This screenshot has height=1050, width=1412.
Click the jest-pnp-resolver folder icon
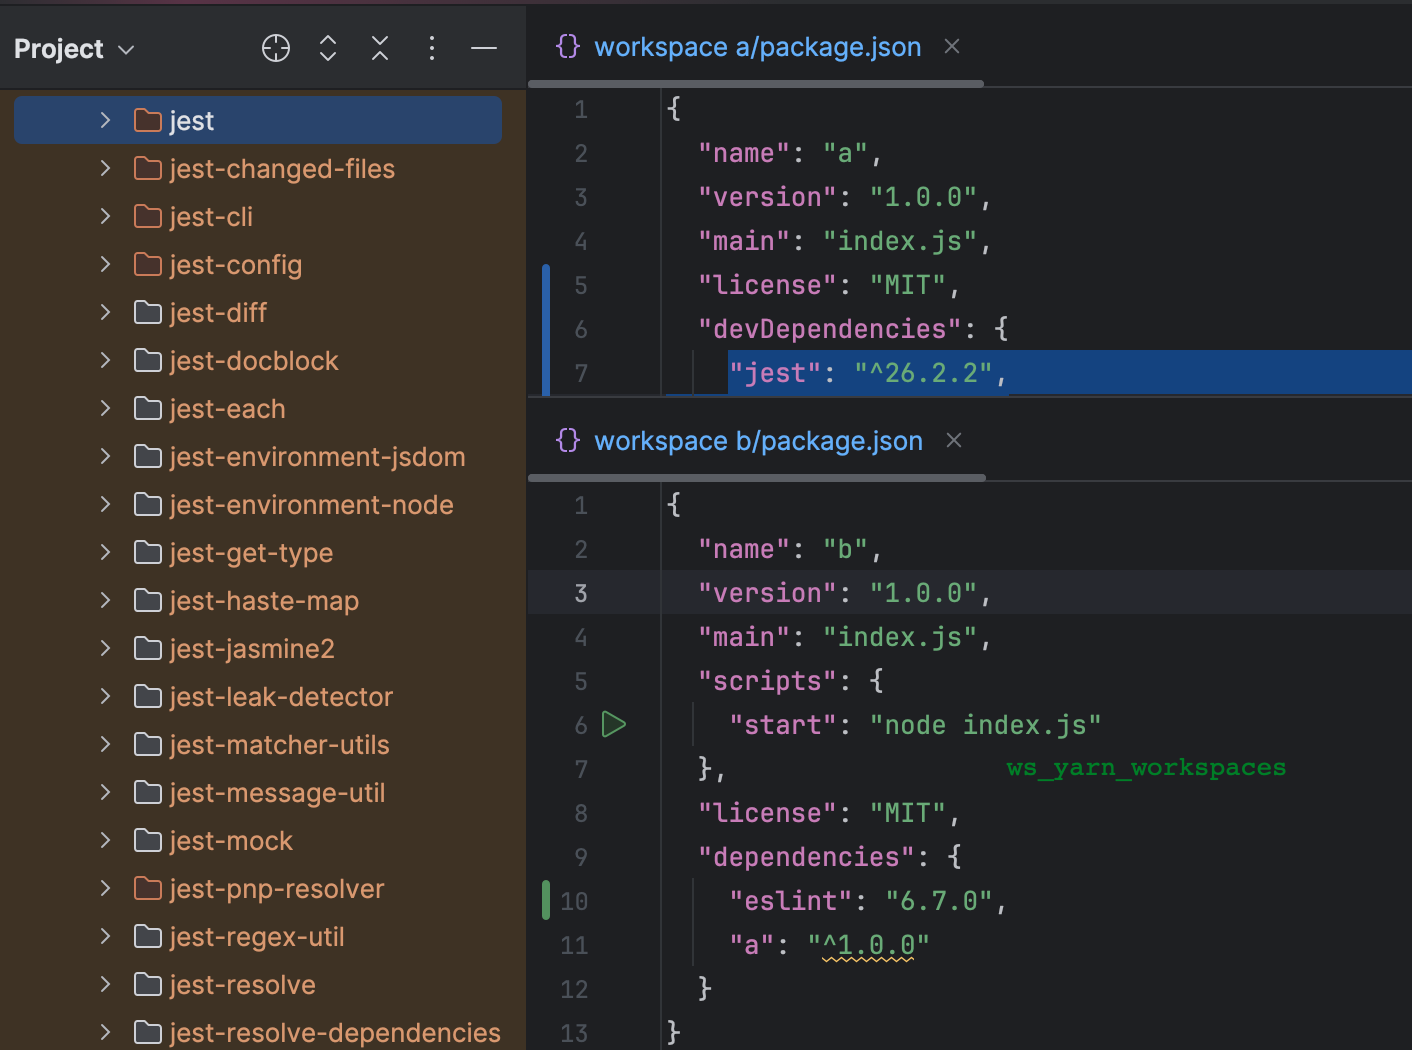(147, 888)
